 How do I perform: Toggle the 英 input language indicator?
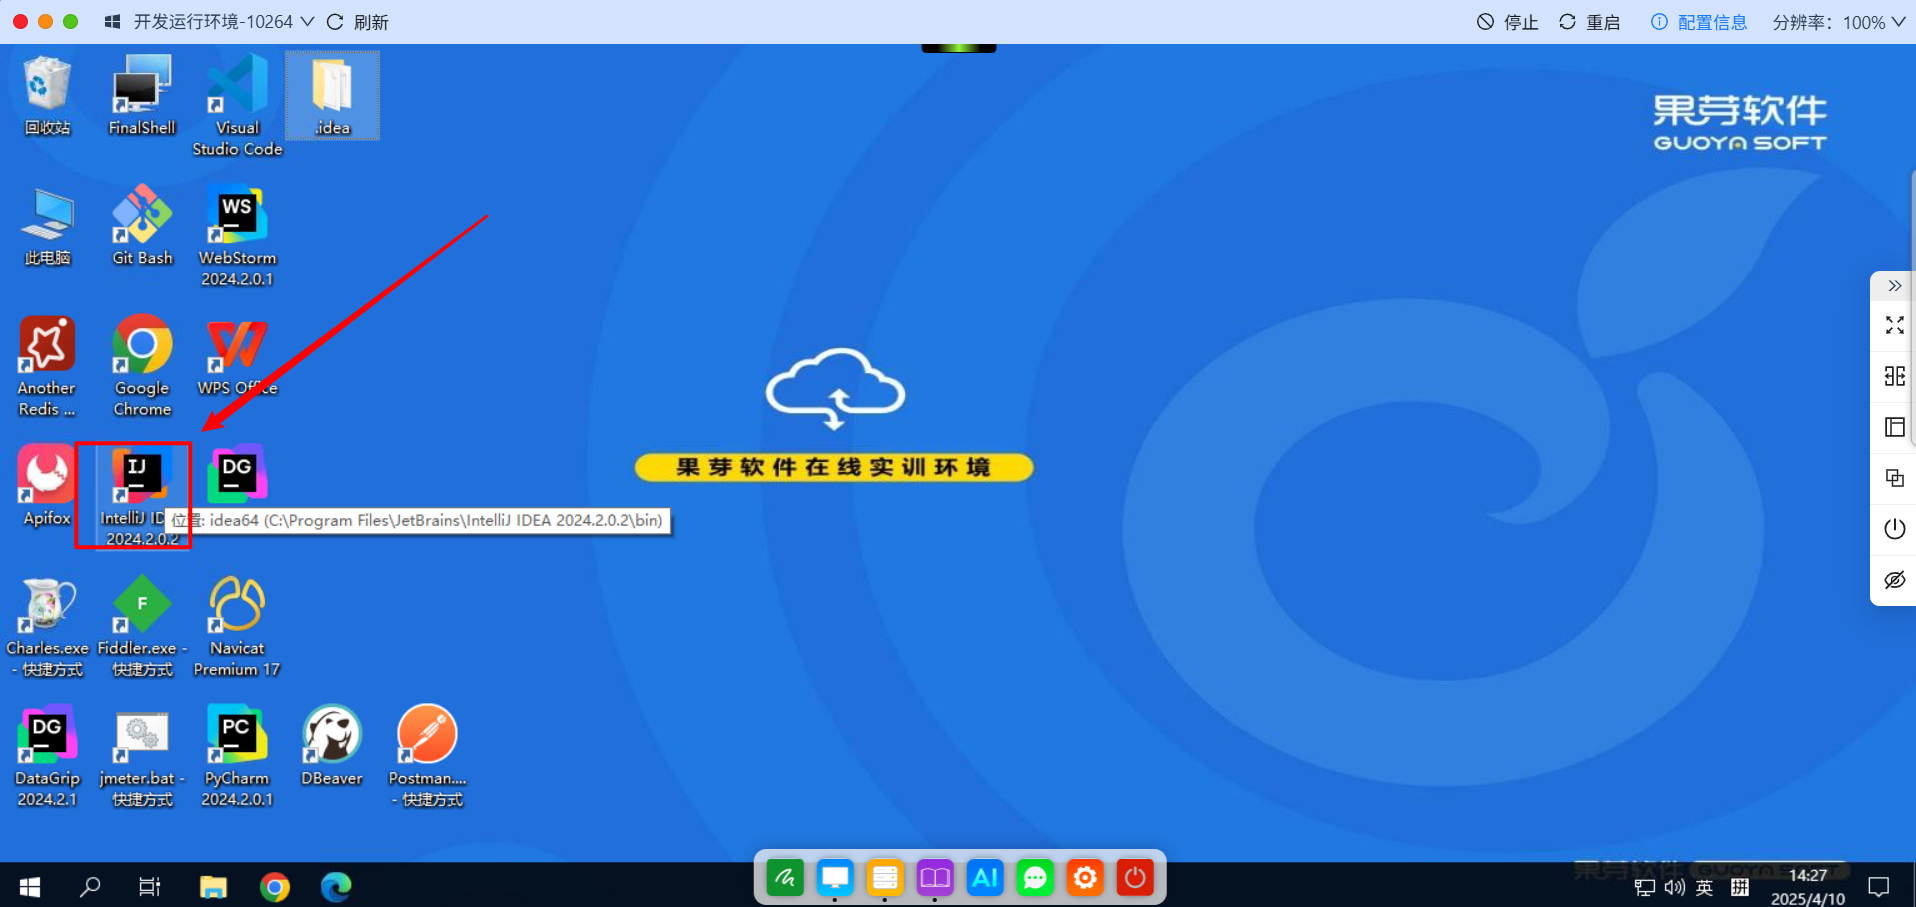(x=1705, y=888)
